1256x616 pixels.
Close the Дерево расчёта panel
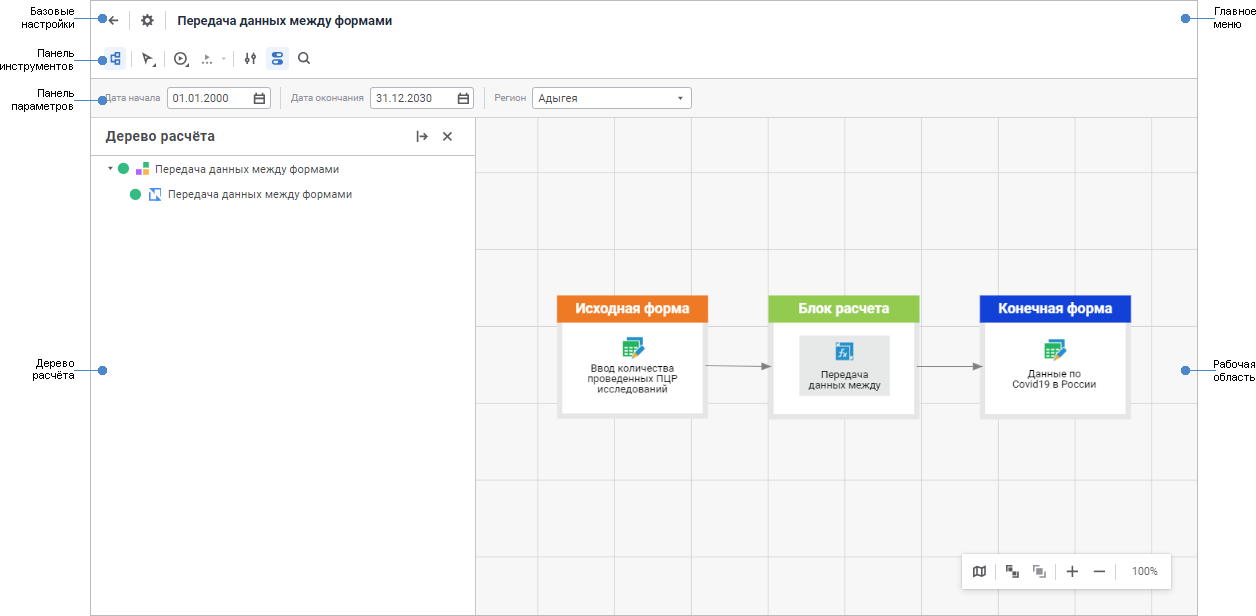[447, 137]
